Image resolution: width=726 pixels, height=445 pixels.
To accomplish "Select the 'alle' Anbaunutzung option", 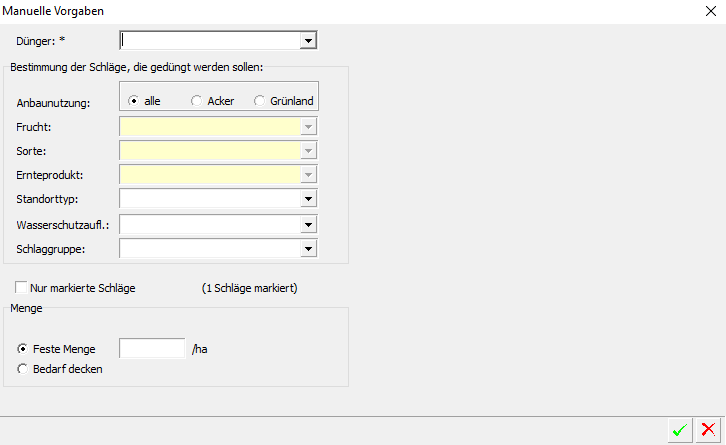I will tap(134, 101).
